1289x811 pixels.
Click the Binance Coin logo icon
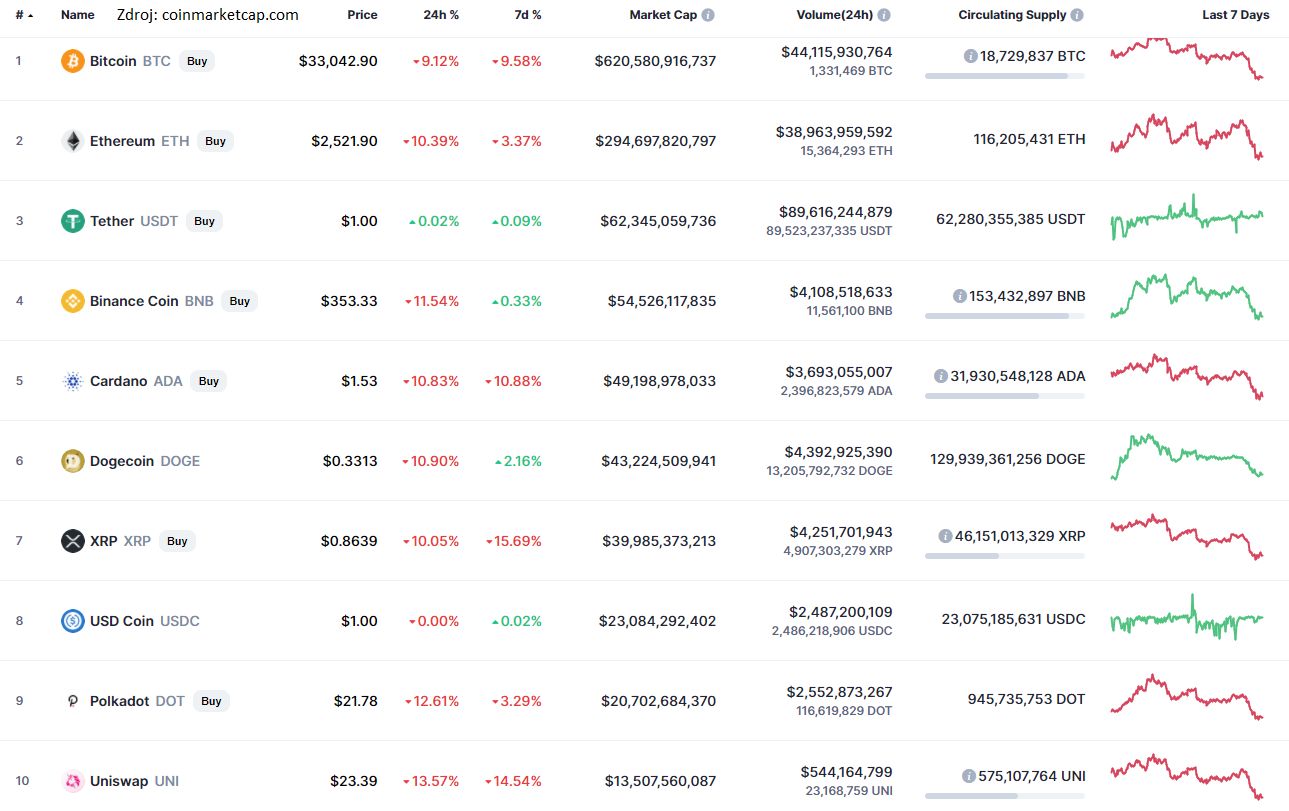[x=73, y=301]
